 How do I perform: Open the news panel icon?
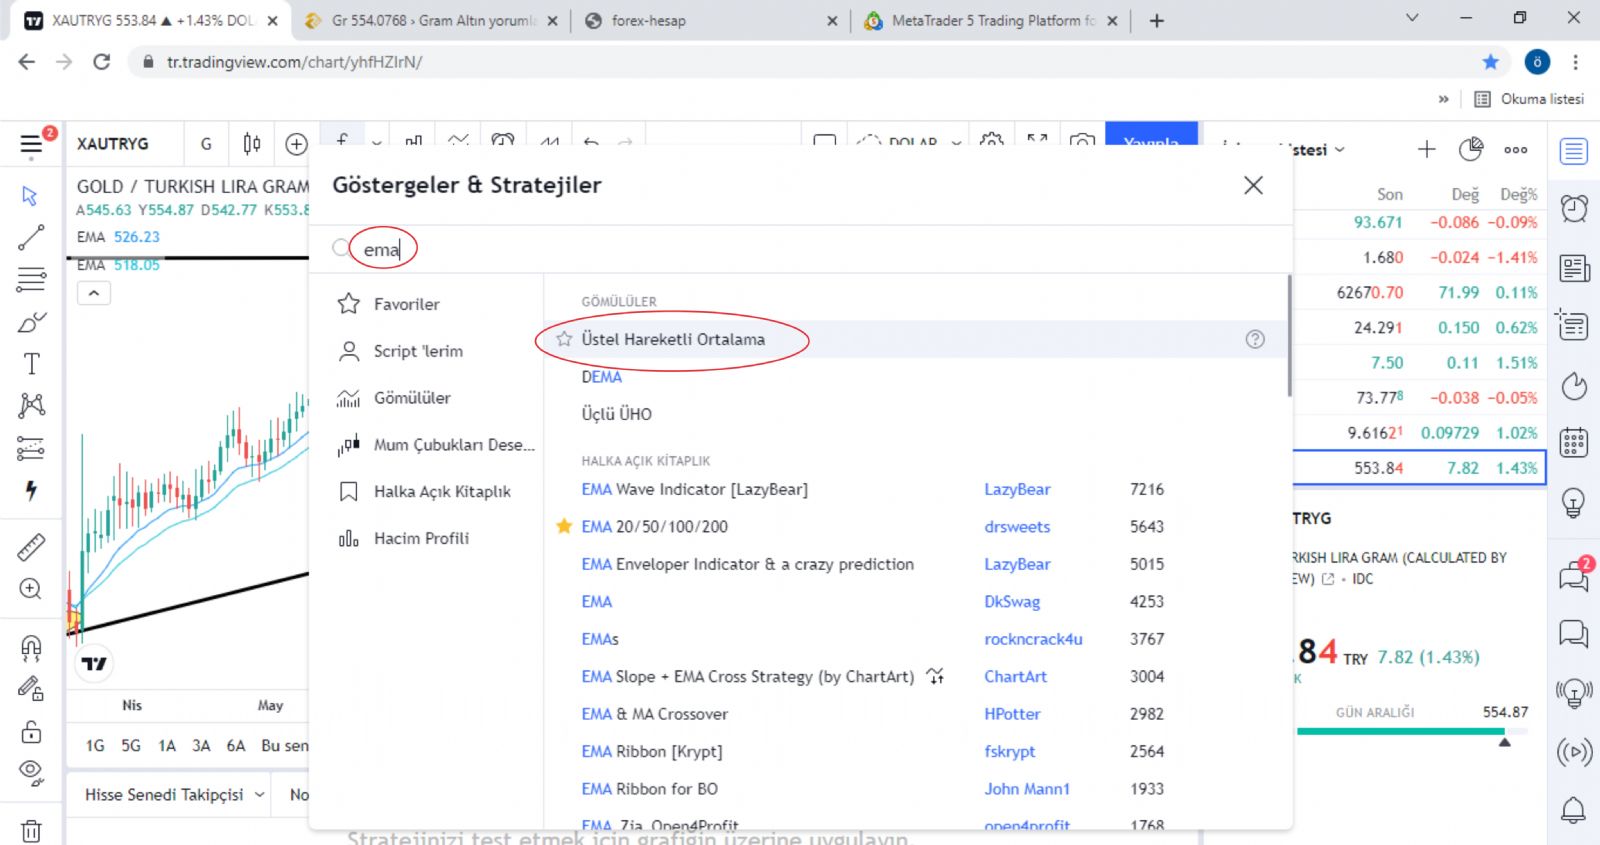click(x=1574, y=268)
